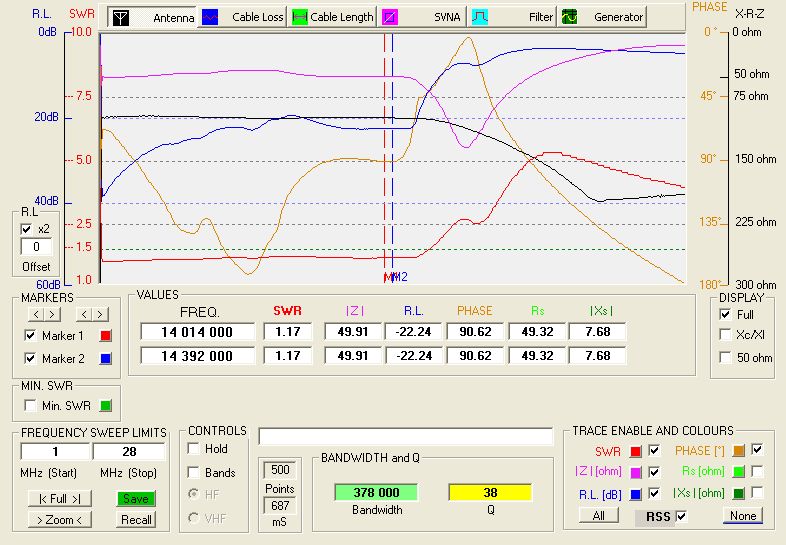Click the MHz Start frequency field

(x=56, y=452)
